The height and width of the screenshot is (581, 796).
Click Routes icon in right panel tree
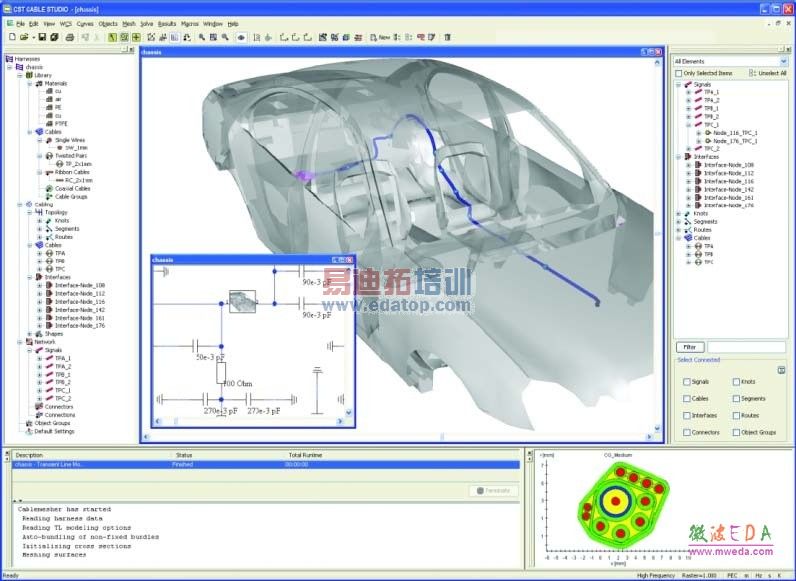click(x=688, y=230)
